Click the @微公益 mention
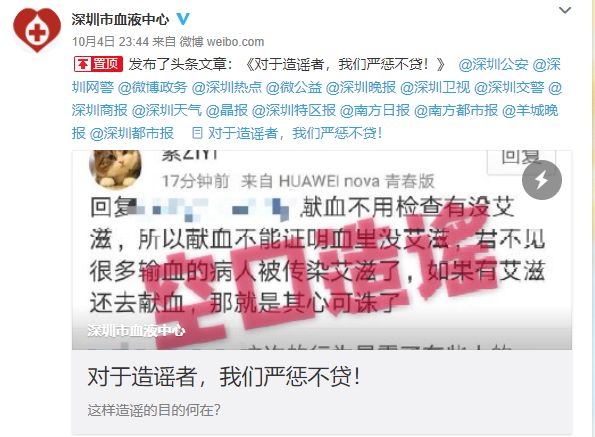 (294, 88)
